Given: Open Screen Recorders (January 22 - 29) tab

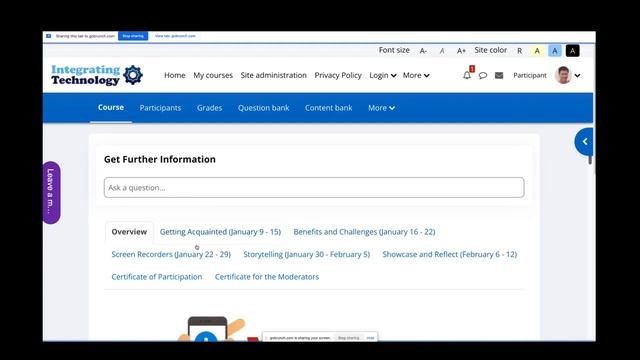Looking at the screenshot, I should pyautogui.click(x=171, y=254).
